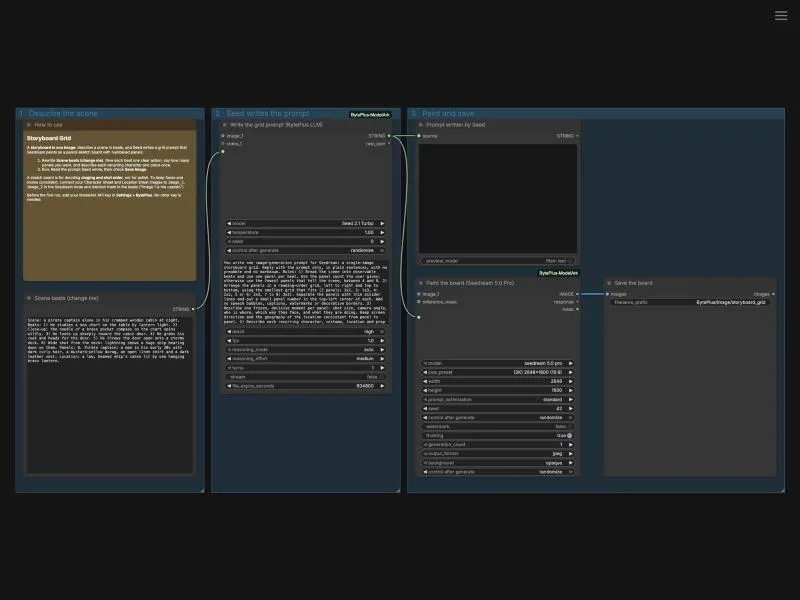This screenshot has height=600, width=800.
Task: Select the '1 Describe the scene' group title
Action: [x=59, y=113]
